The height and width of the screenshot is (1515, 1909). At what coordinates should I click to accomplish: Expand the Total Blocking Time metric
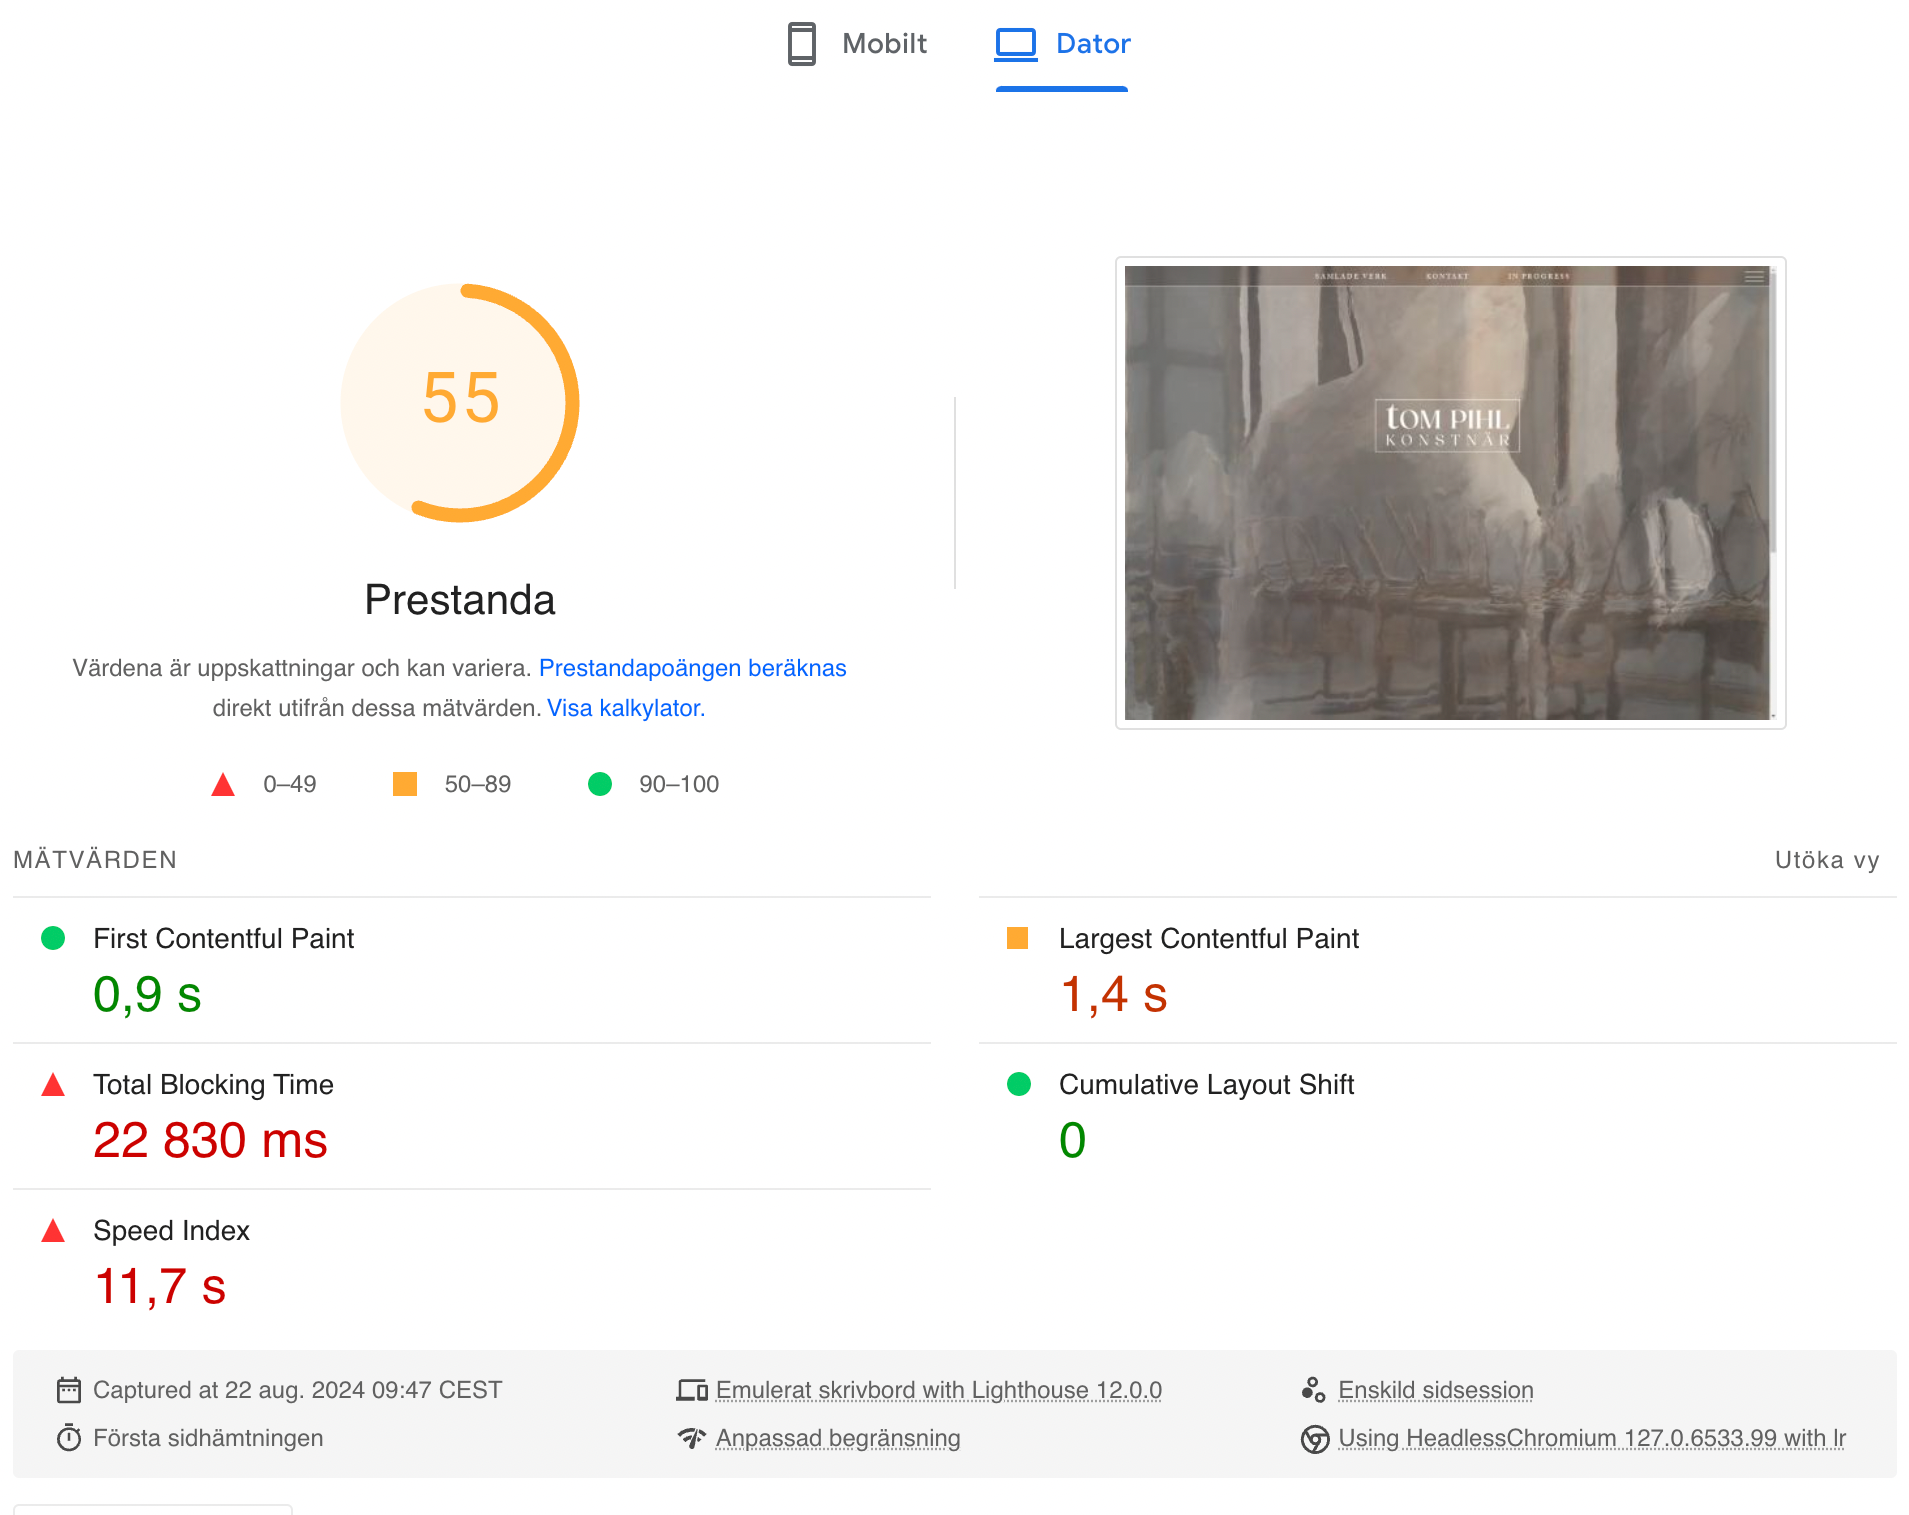pyautogui.click(x=213, y=1084)
